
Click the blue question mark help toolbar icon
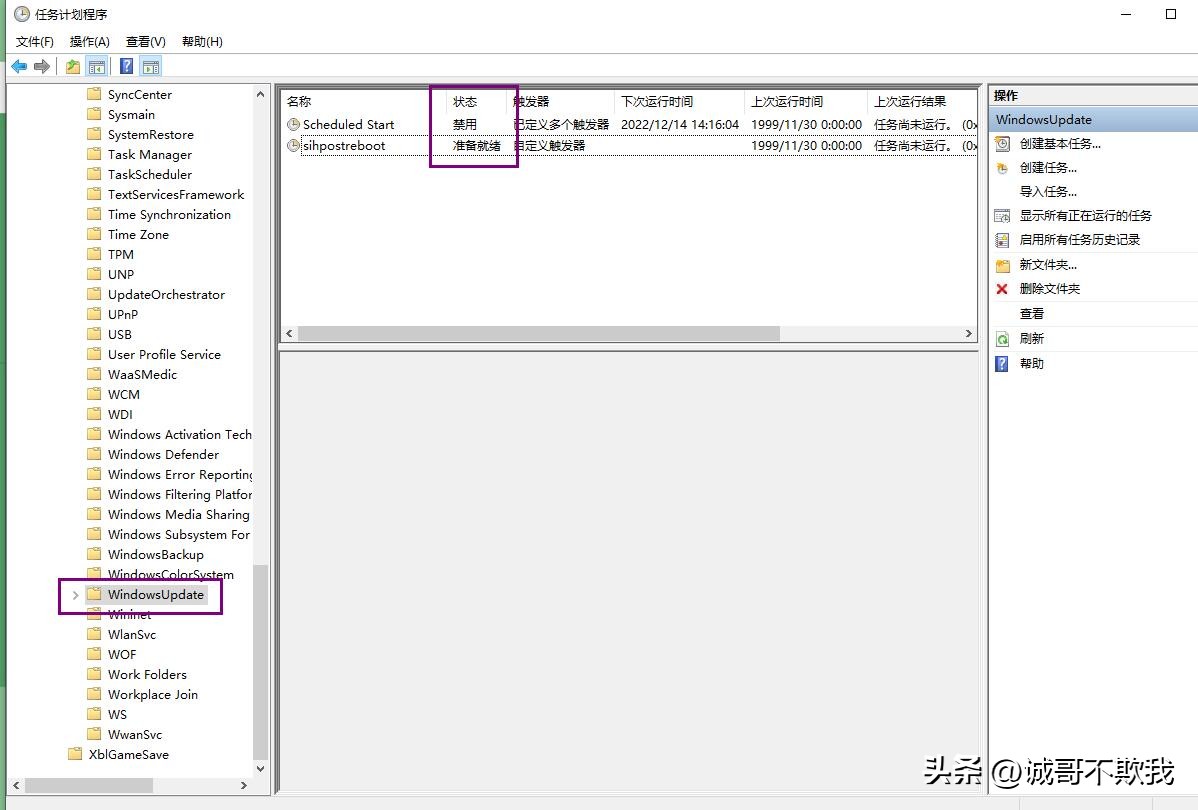(127, 66)
